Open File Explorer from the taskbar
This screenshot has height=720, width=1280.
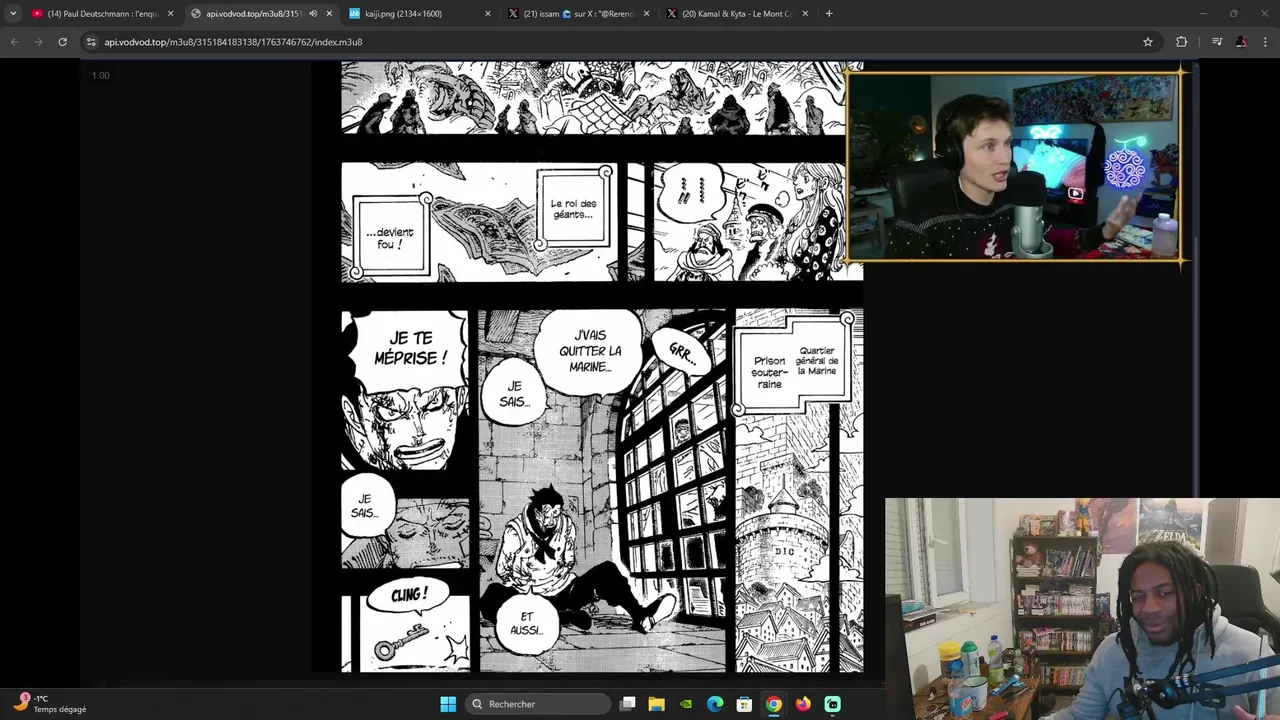point(656,704)
